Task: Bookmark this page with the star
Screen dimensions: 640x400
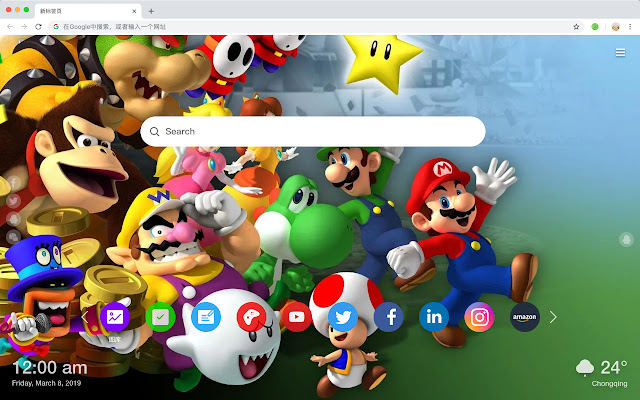Action: [576, 27]
